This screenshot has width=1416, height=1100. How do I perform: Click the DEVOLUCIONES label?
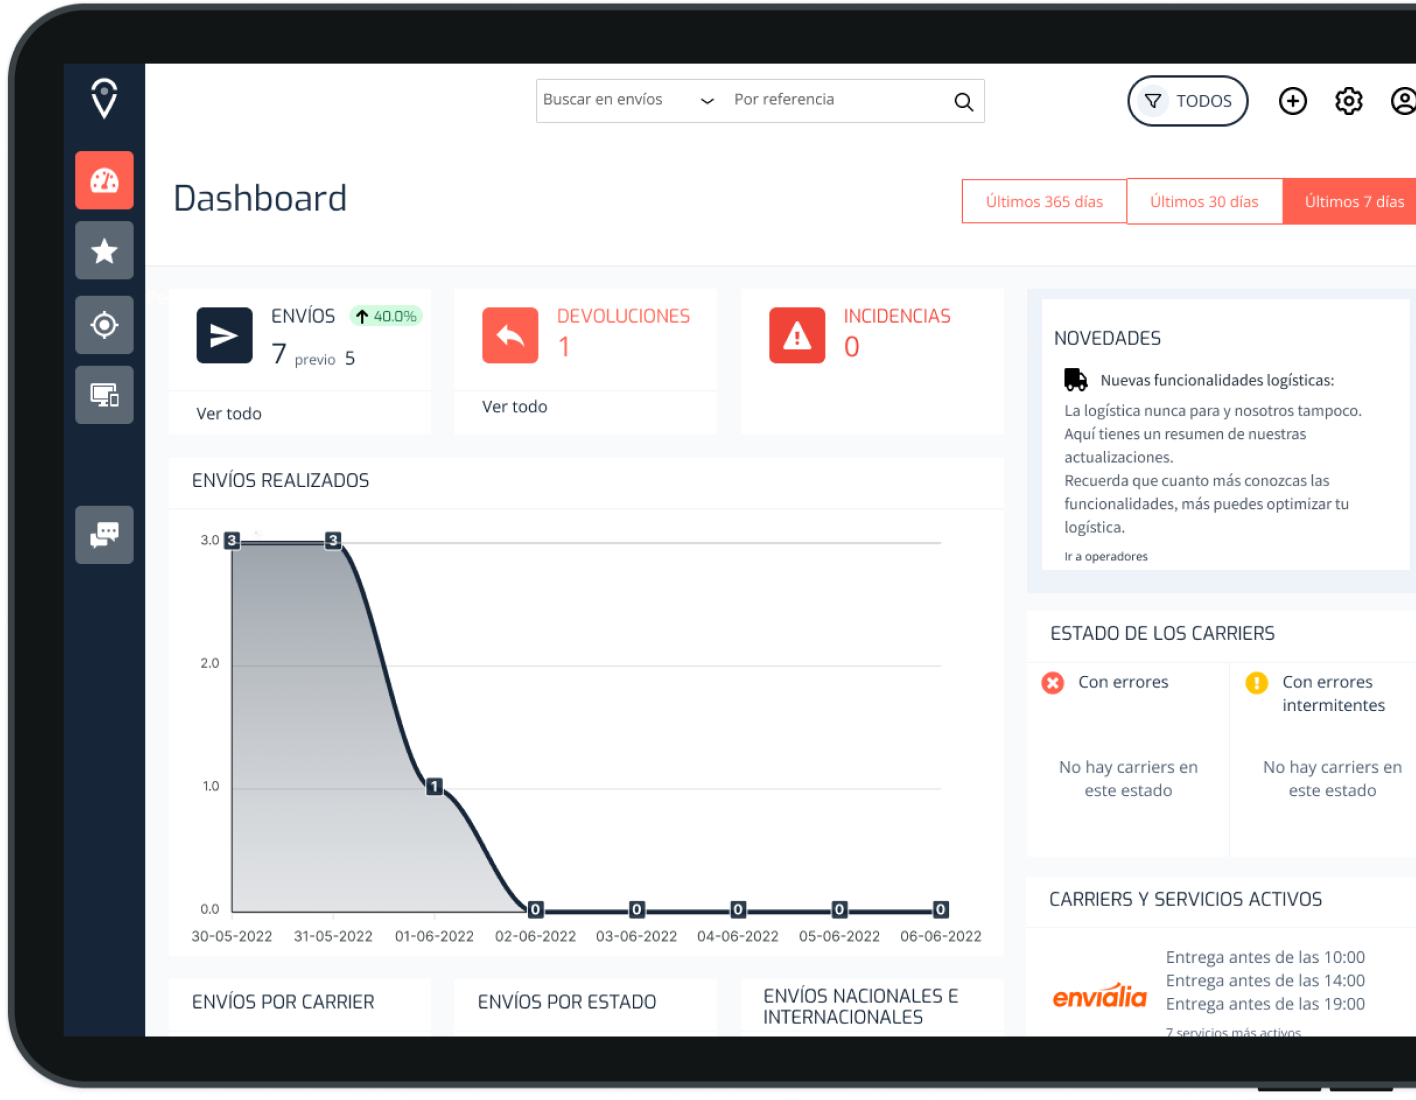tap(623, 316)
